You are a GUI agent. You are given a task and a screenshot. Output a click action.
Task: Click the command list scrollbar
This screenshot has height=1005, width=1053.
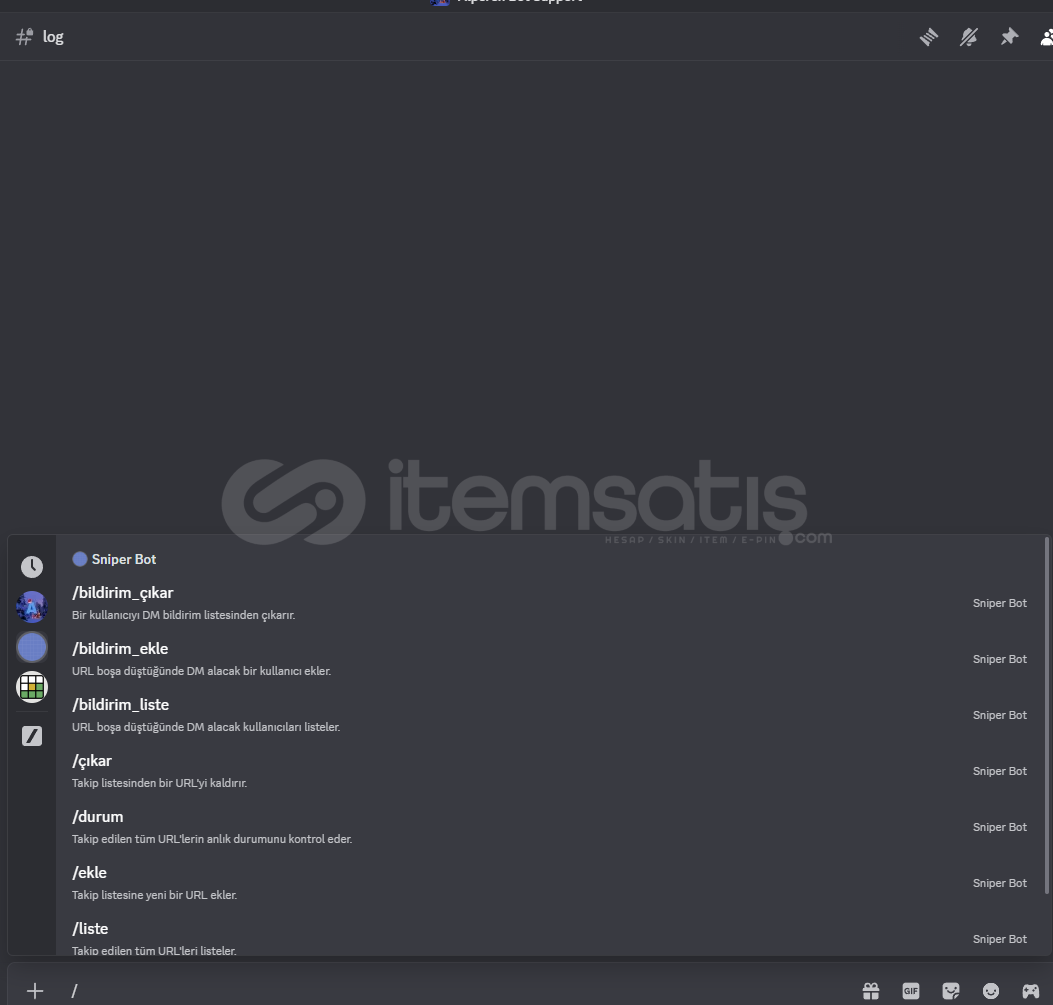[x=1046, y=715]
